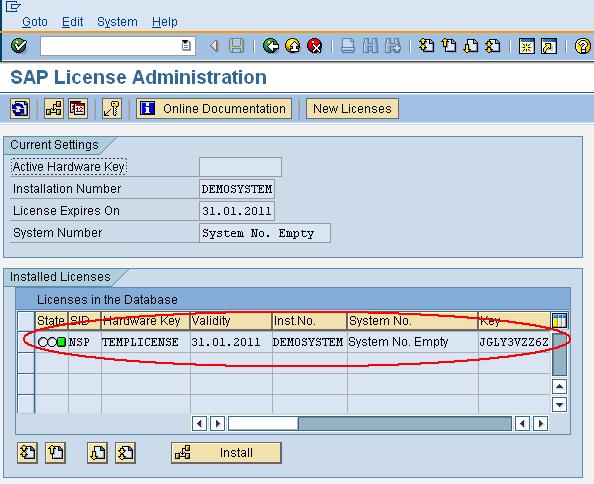This screenshot has height=484, width=594.
Task: Click the Print icon in the toolbar
Action: pyautogui.click(x=348, y=46)
